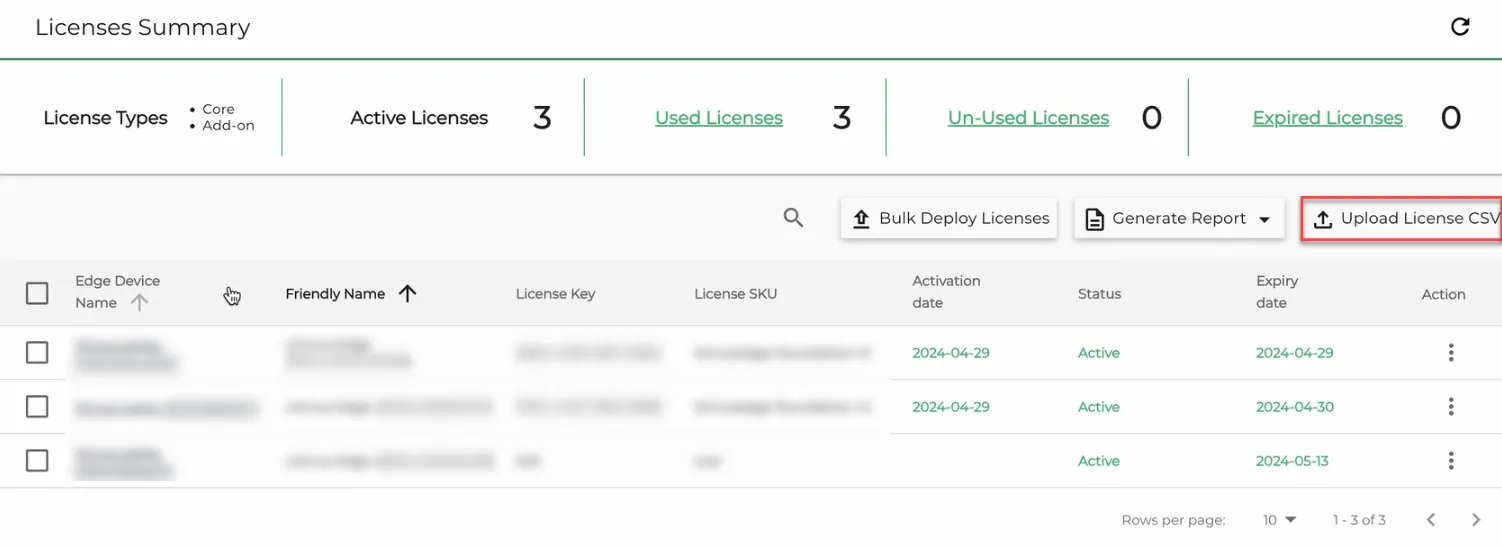The height and width of the screenshot is (548, 1502).
Task: Click expiry date 2024-04-30
Action: coord(1295,407)
